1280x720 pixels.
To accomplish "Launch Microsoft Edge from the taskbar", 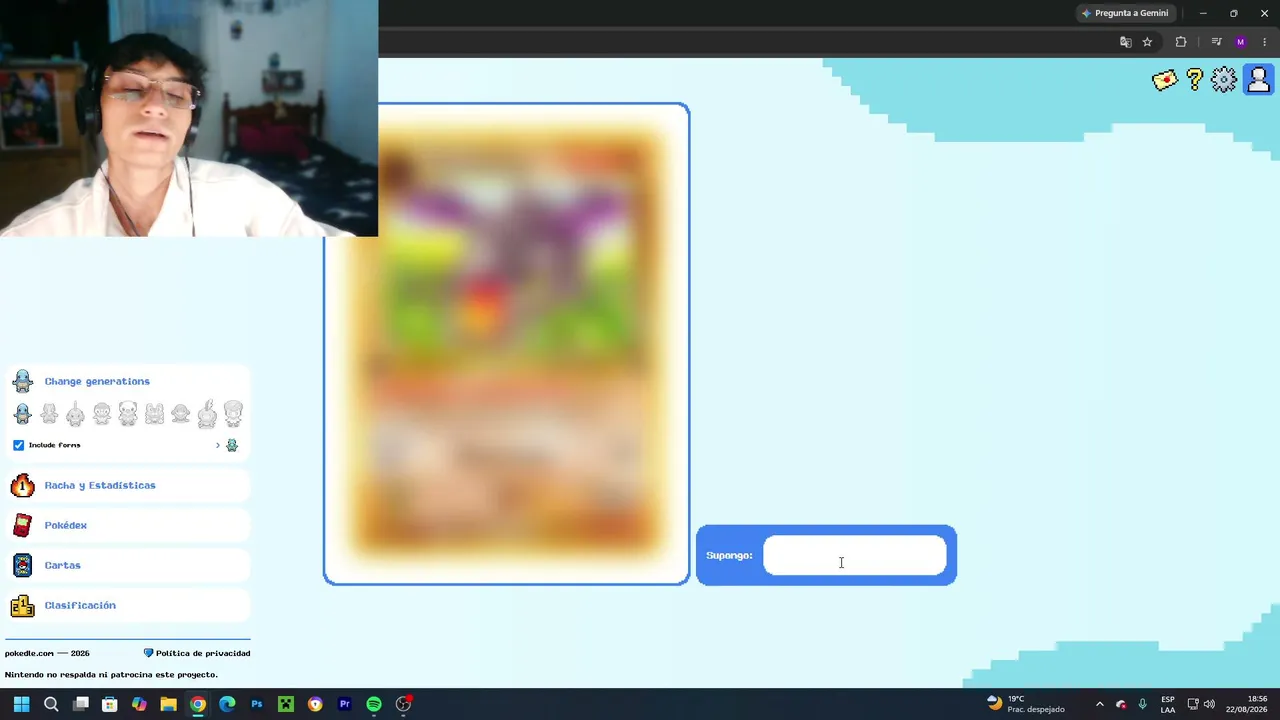I will click(227, 704).
